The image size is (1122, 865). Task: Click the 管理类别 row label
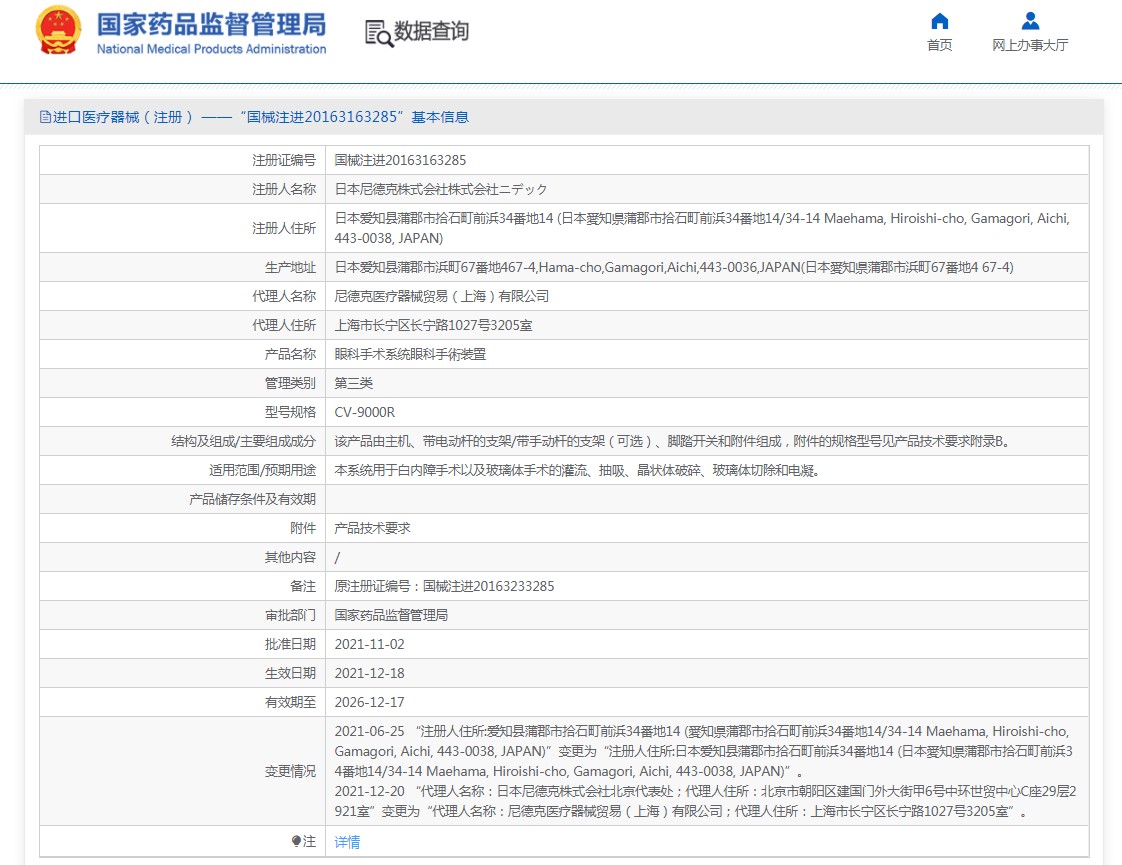pyautogui.click(x=290, y=383)
